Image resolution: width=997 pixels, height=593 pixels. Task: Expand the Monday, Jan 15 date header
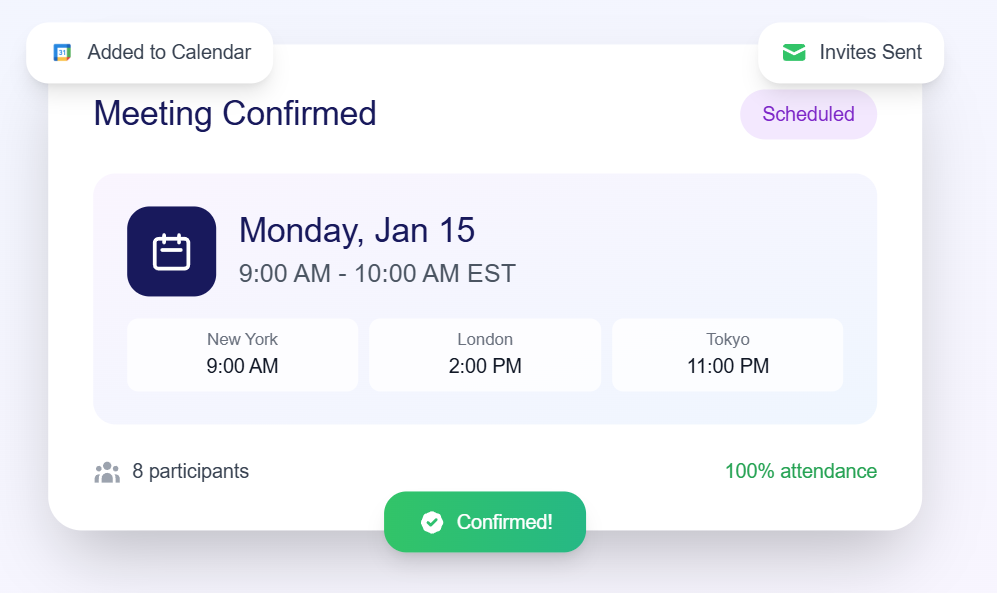click(356, 230)
